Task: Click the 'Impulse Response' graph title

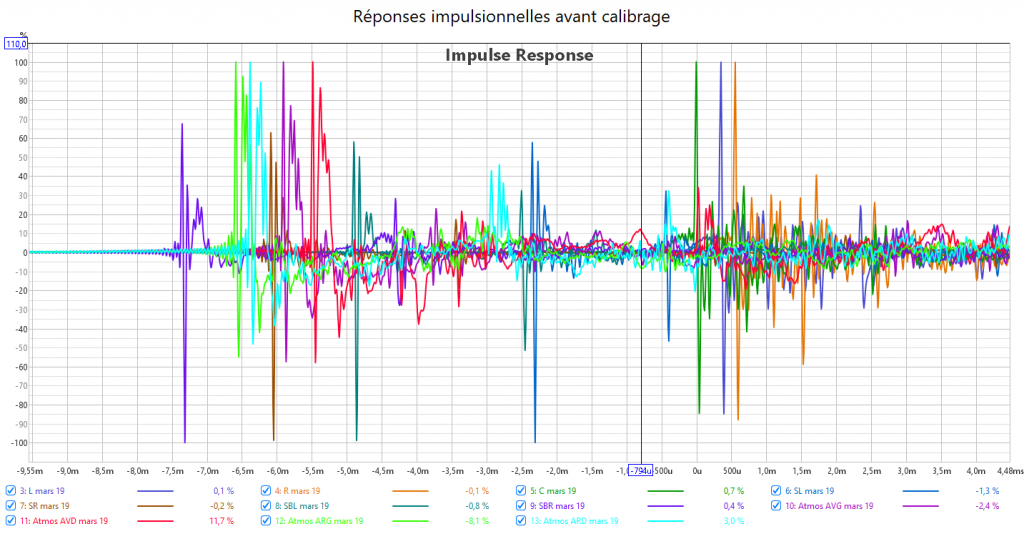Action: (x=519, y=56)
